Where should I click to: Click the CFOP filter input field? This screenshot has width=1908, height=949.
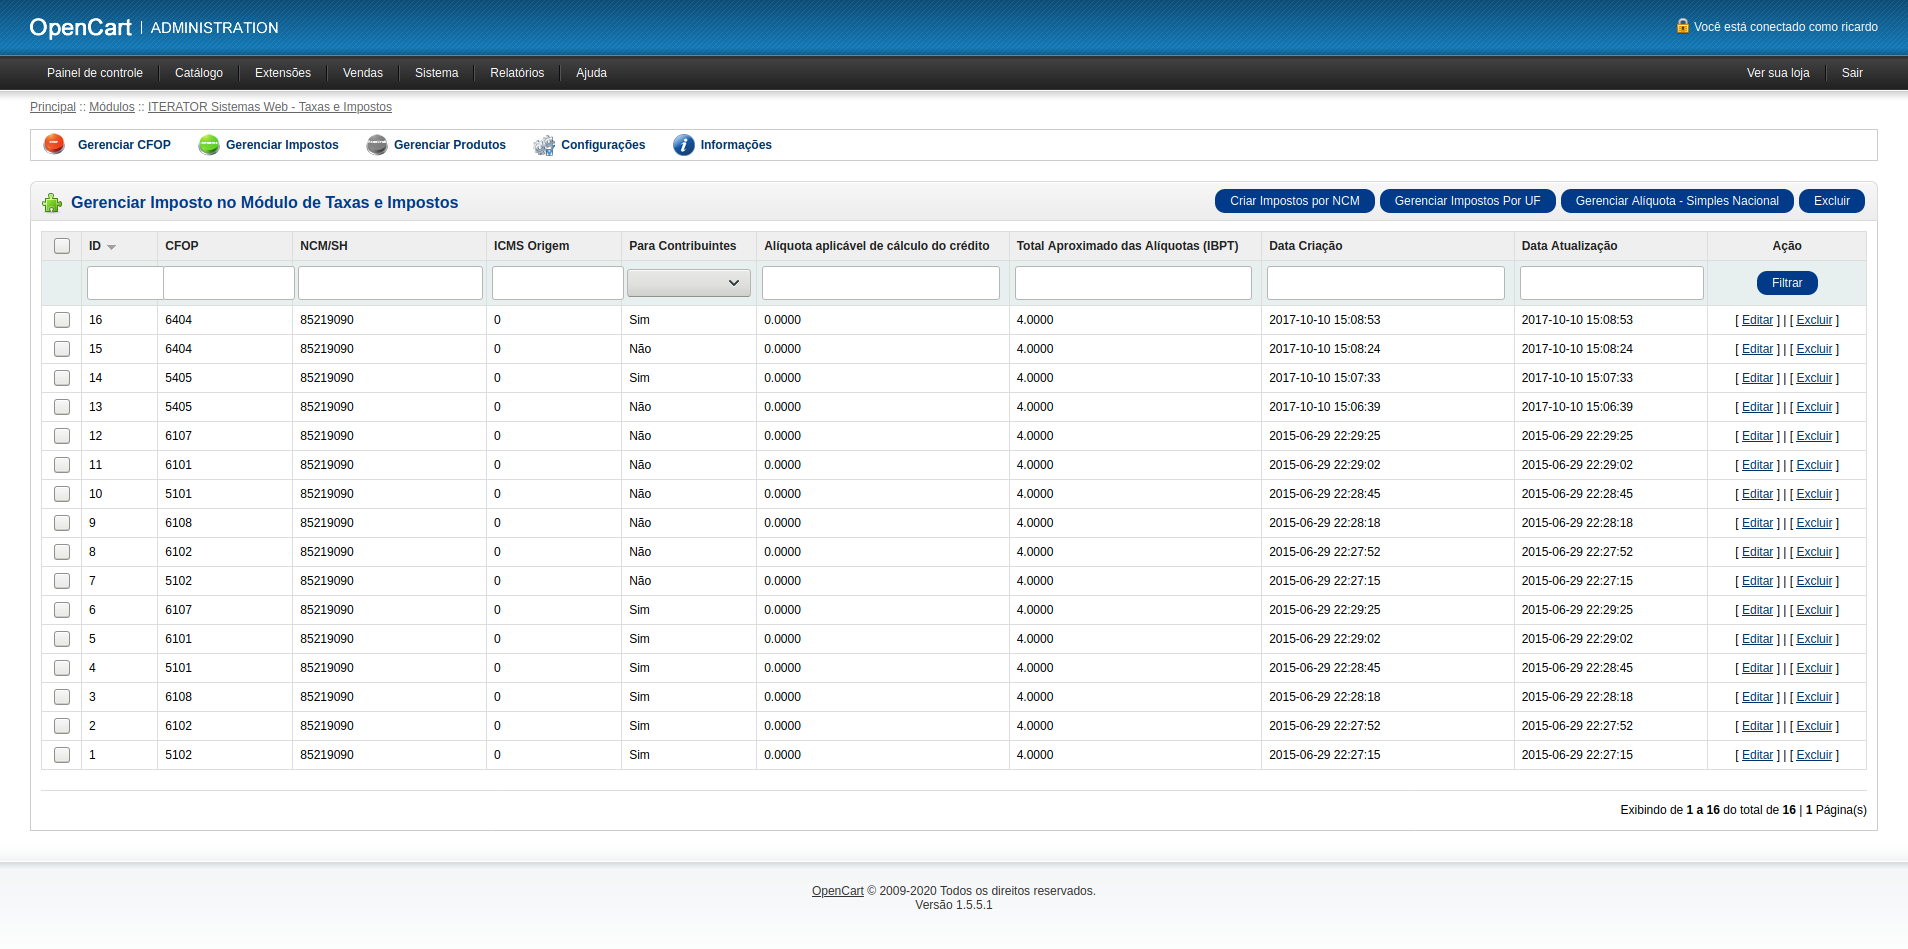(x=229, y=283)
